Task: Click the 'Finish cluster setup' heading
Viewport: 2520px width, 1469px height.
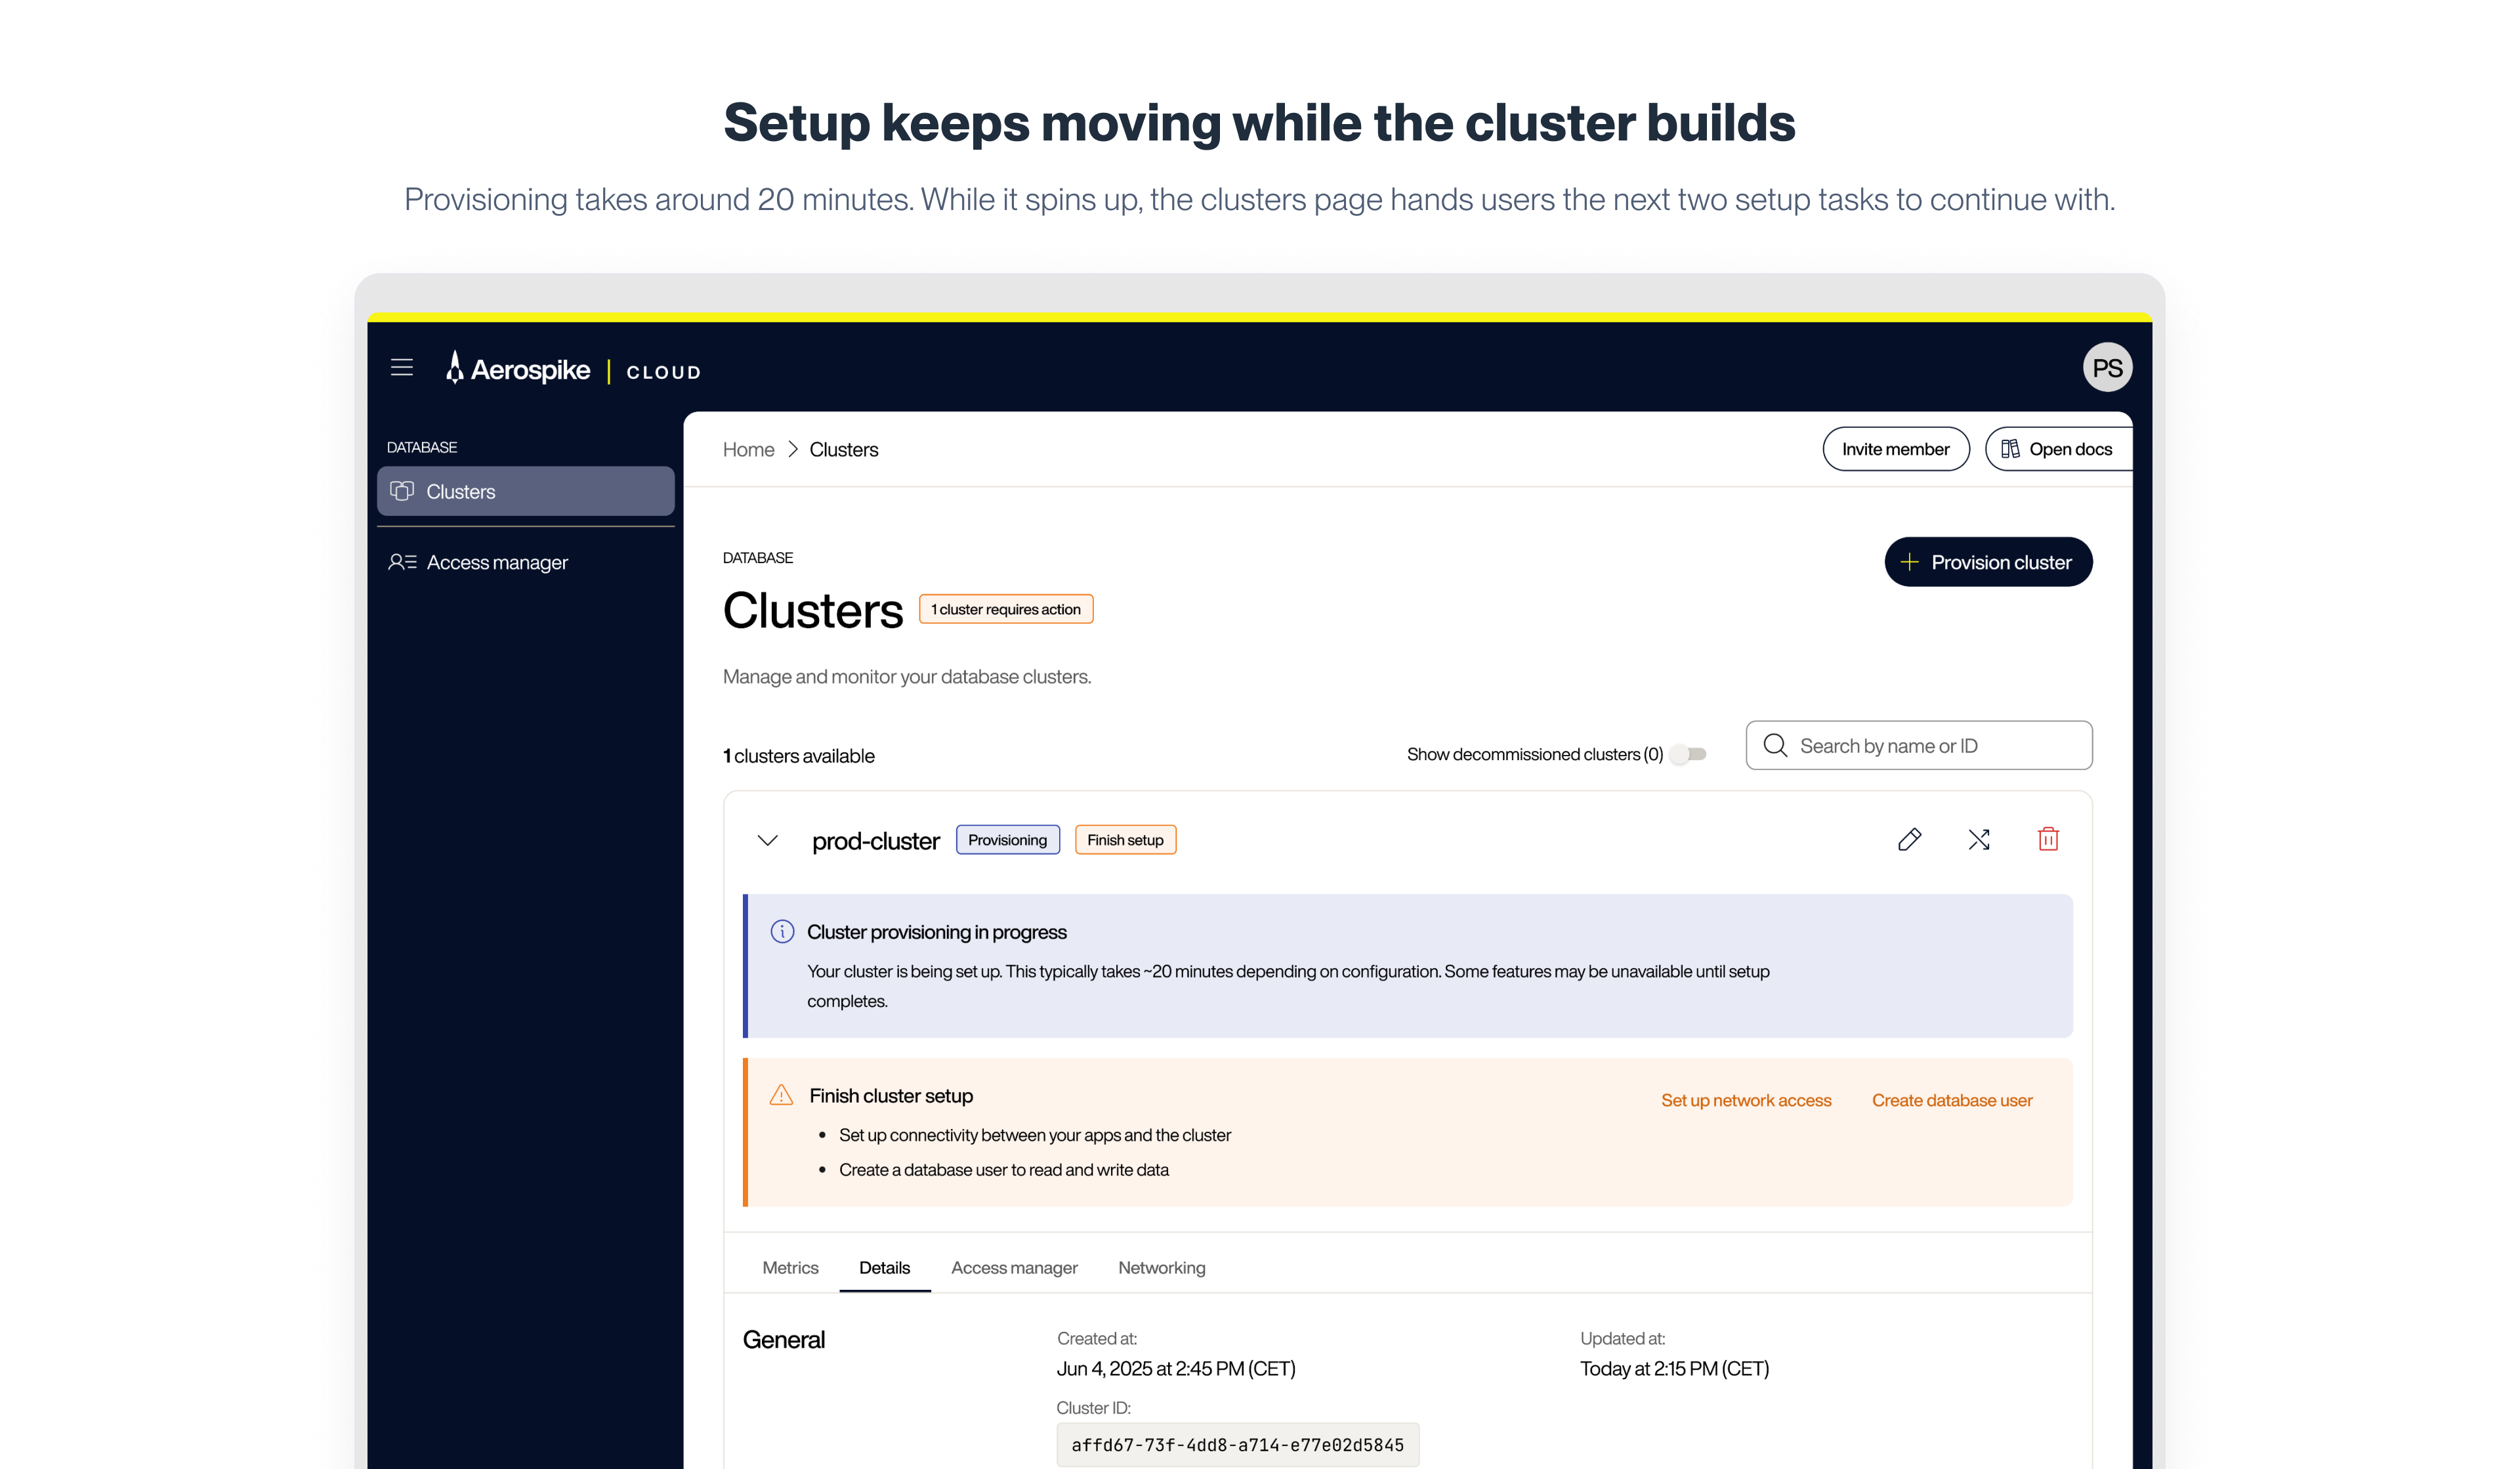Action: click(891, 1096)
